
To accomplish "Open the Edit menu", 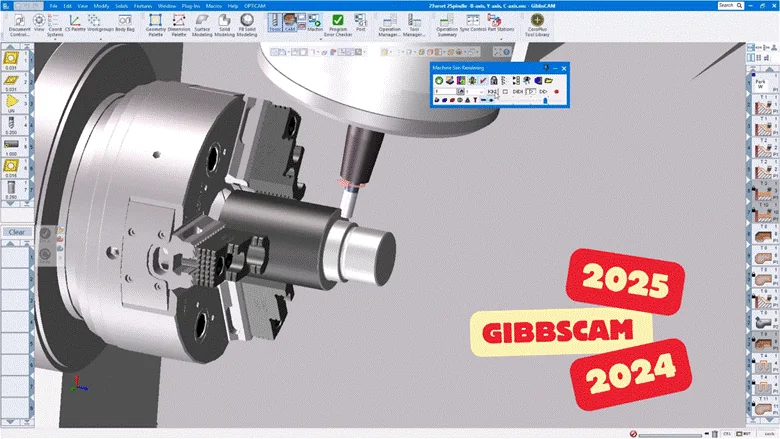I will [67, 6].
